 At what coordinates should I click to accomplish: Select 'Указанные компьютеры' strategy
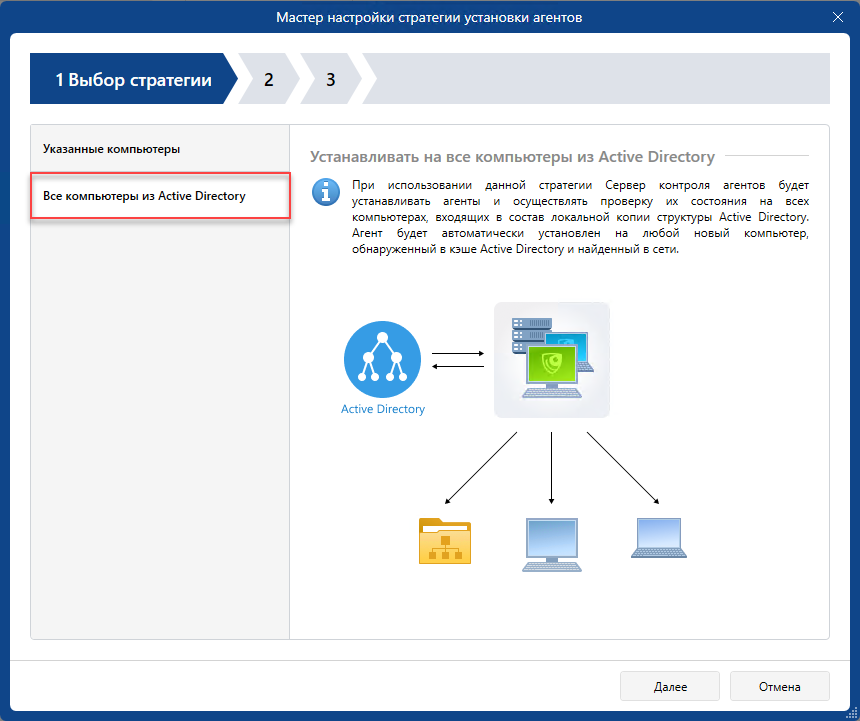coord(160,149)
